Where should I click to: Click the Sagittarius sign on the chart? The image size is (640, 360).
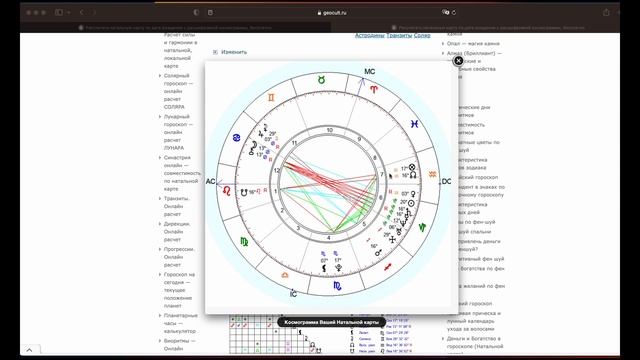click(387, 267)
